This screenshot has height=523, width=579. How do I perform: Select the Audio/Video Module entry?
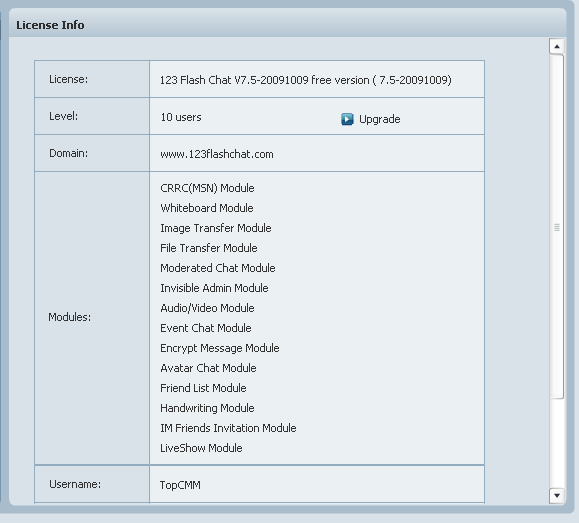point(207,308)
